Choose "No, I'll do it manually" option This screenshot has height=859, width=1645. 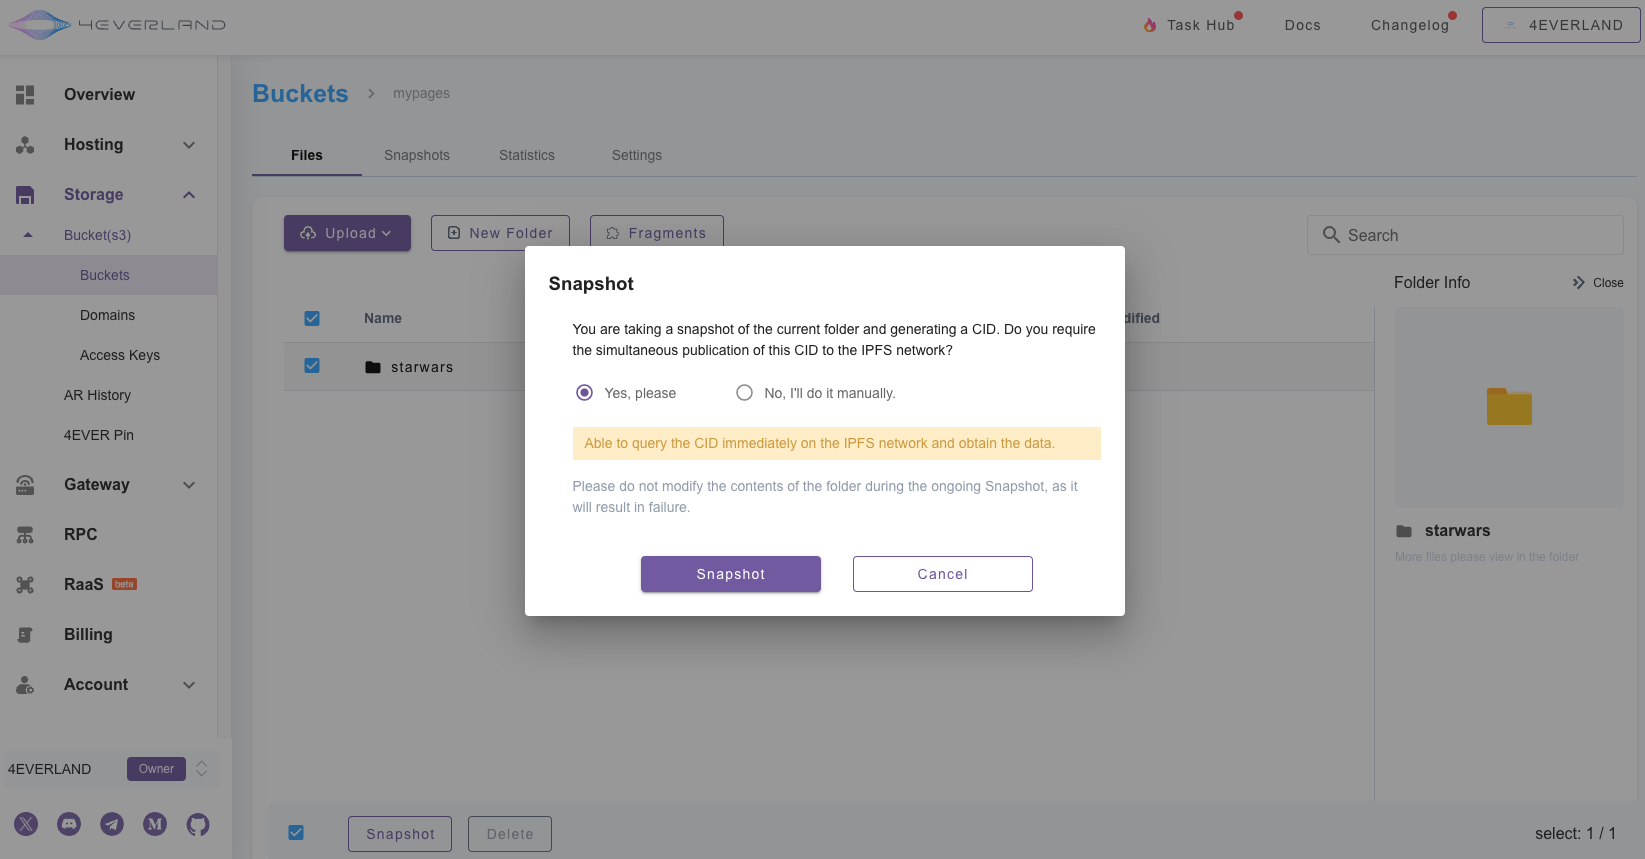pyautogui.click(x=744, y=393)
